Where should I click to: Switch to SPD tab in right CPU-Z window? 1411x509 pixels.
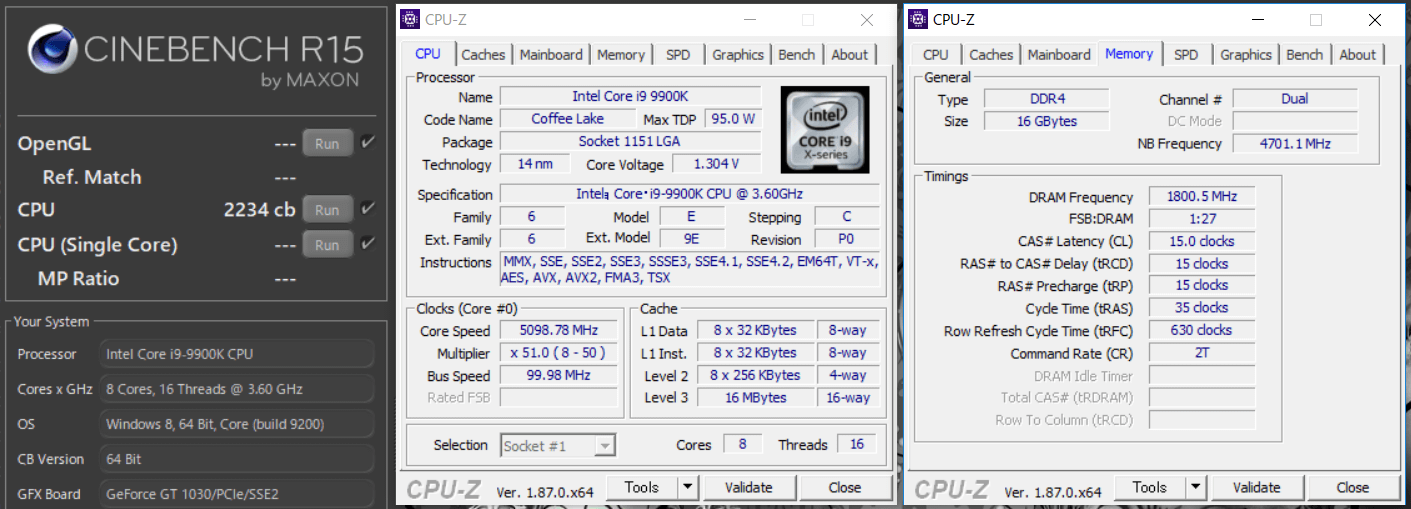1186,55
